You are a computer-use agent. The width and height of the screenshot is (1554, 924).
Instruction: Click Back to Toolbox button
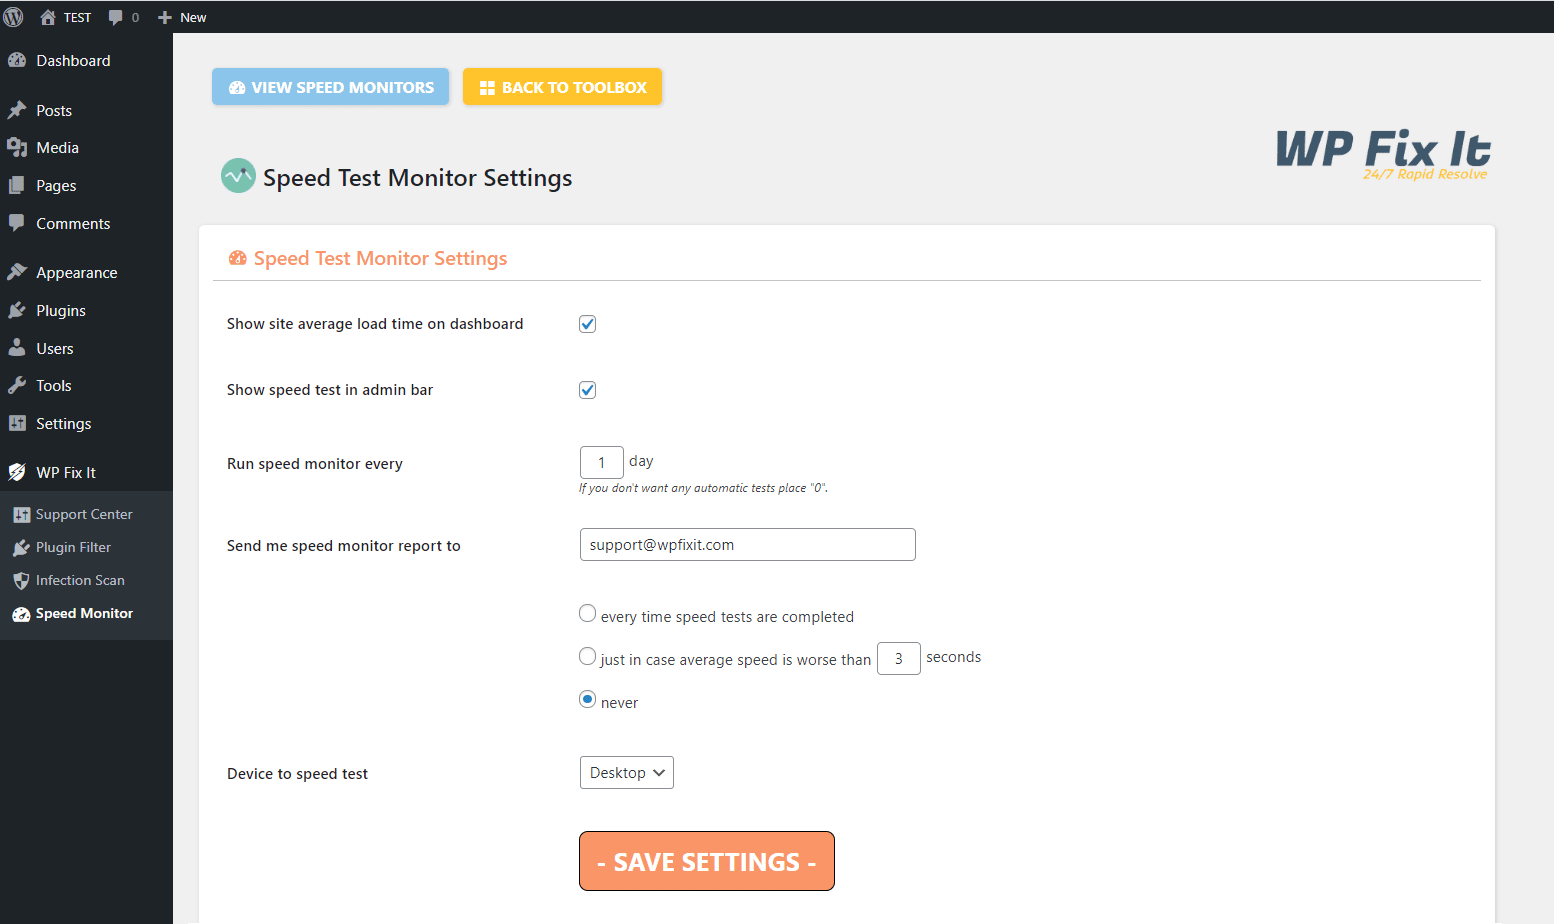click(x=562, y=87)
